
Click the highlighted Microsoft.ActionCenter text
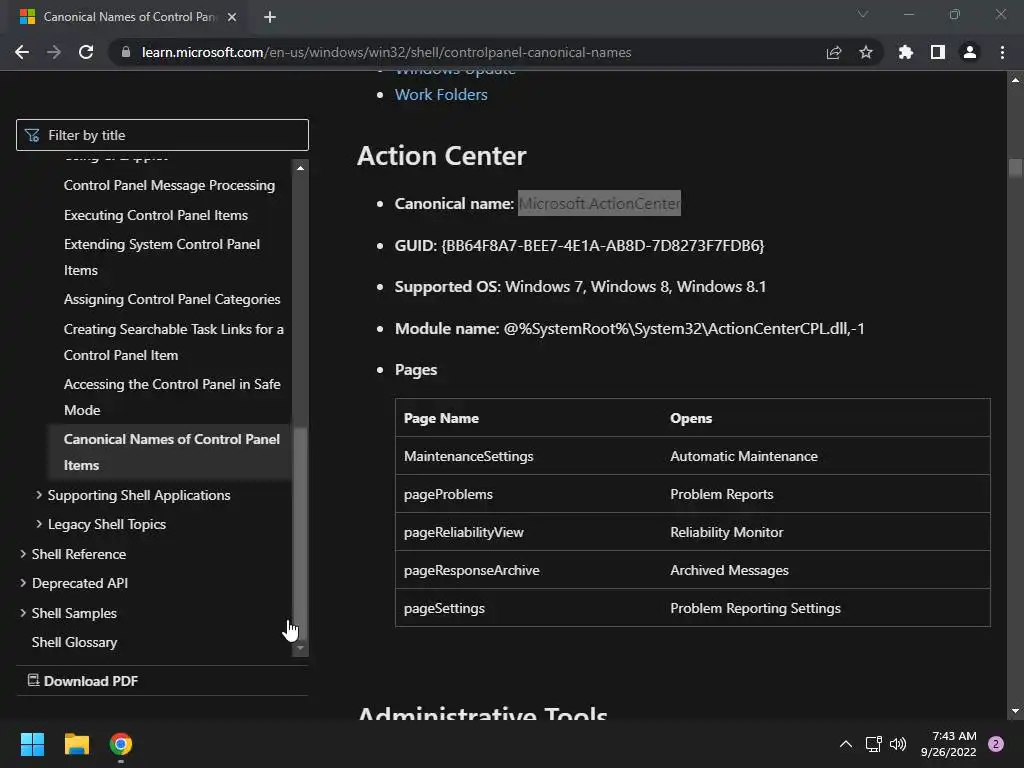pos(600,204)
